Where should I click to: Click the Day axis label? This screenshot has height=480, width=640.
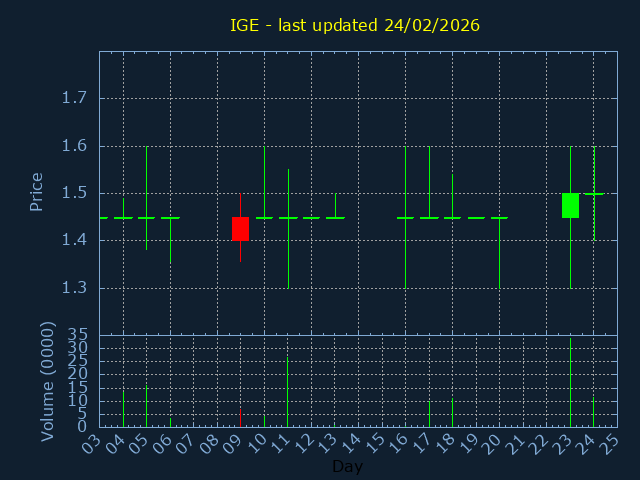[x=347, y=466]
